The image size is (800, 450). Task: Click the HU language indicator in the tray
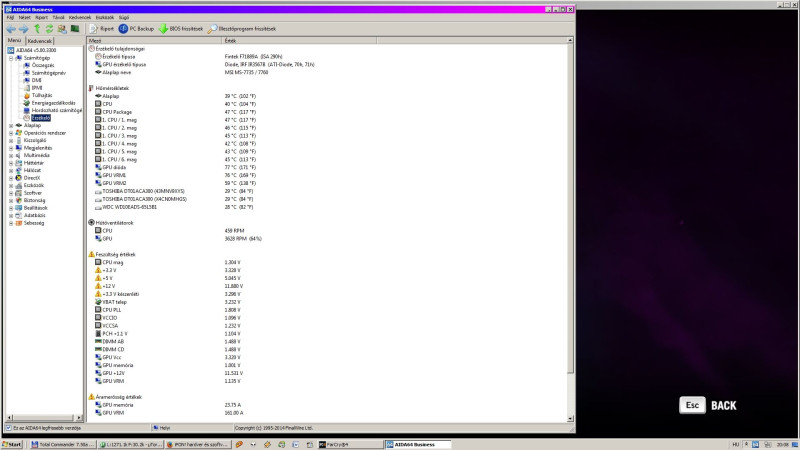click(x=736, y=445)
